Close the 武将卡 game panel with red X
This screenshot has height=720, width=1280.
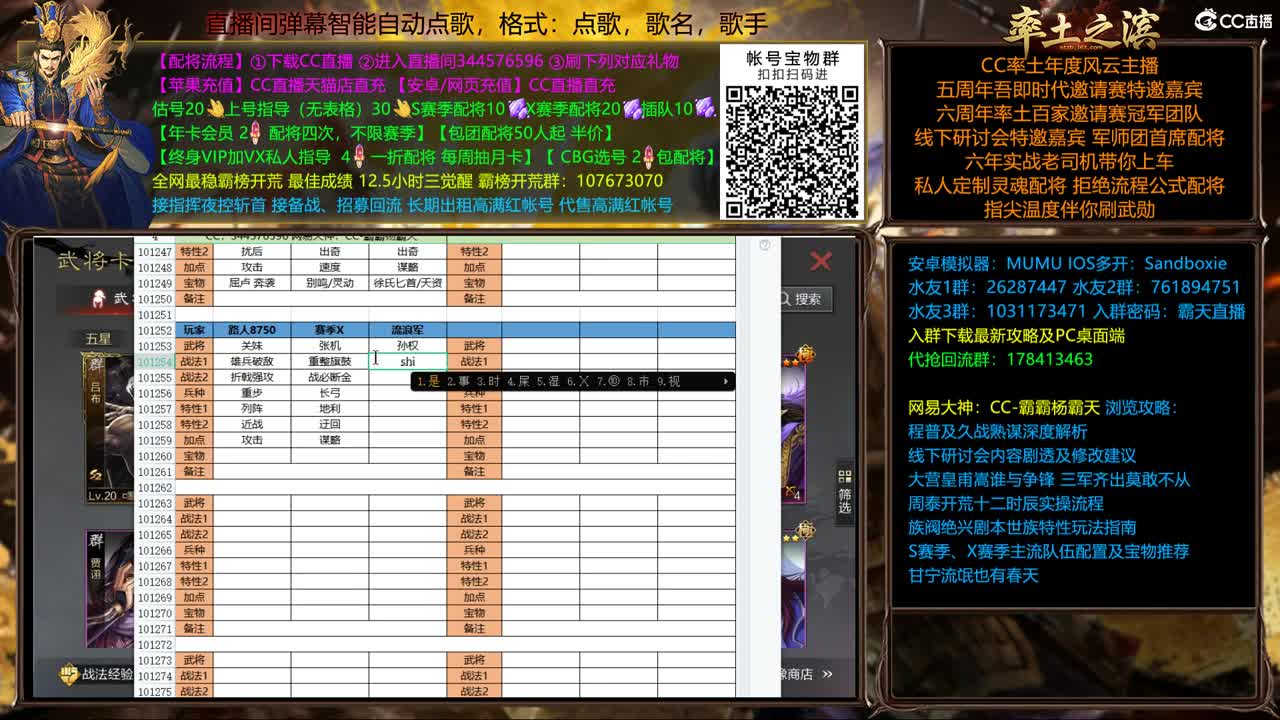[820, 261]
